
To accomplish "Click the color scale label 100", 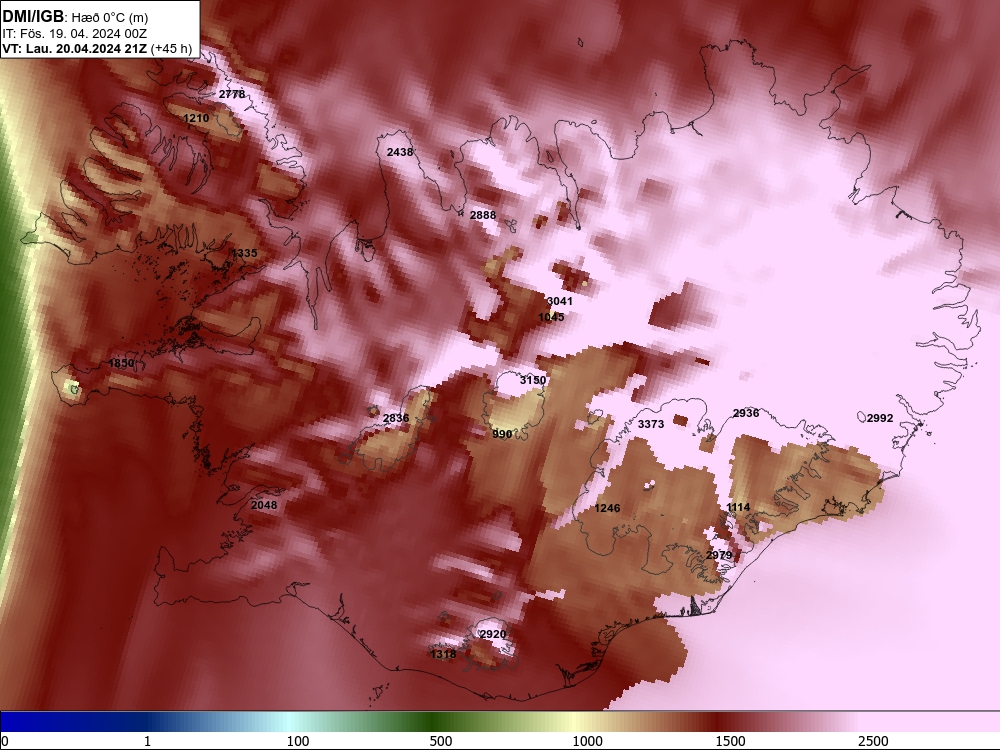I will tap(298, 741).
